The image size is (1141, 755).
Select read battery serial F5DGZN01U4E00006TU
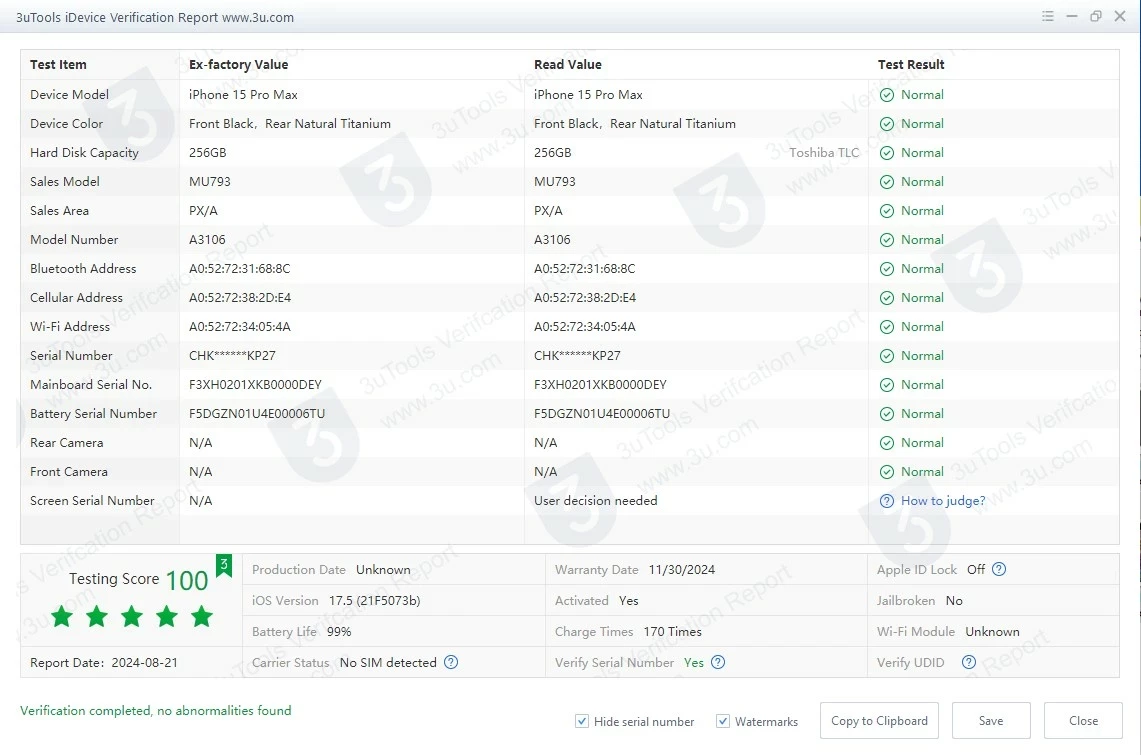click(x=602, y=414)
